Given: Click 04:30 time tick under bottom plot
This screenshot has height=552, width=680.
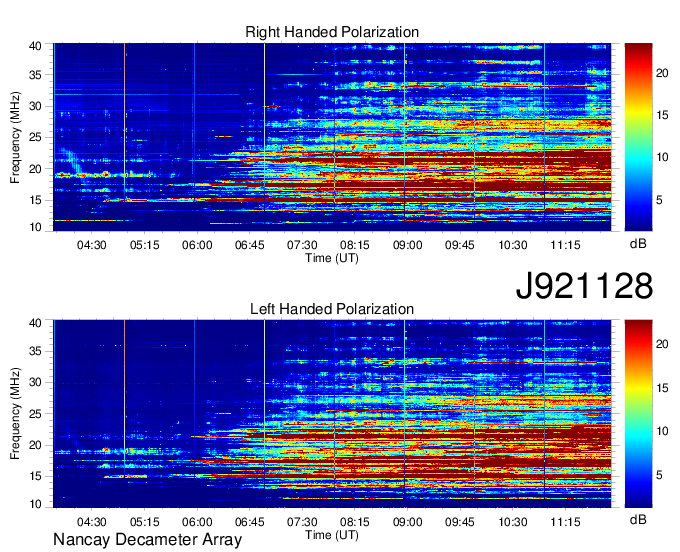Looking at the screenshot, I should point(92,522).
